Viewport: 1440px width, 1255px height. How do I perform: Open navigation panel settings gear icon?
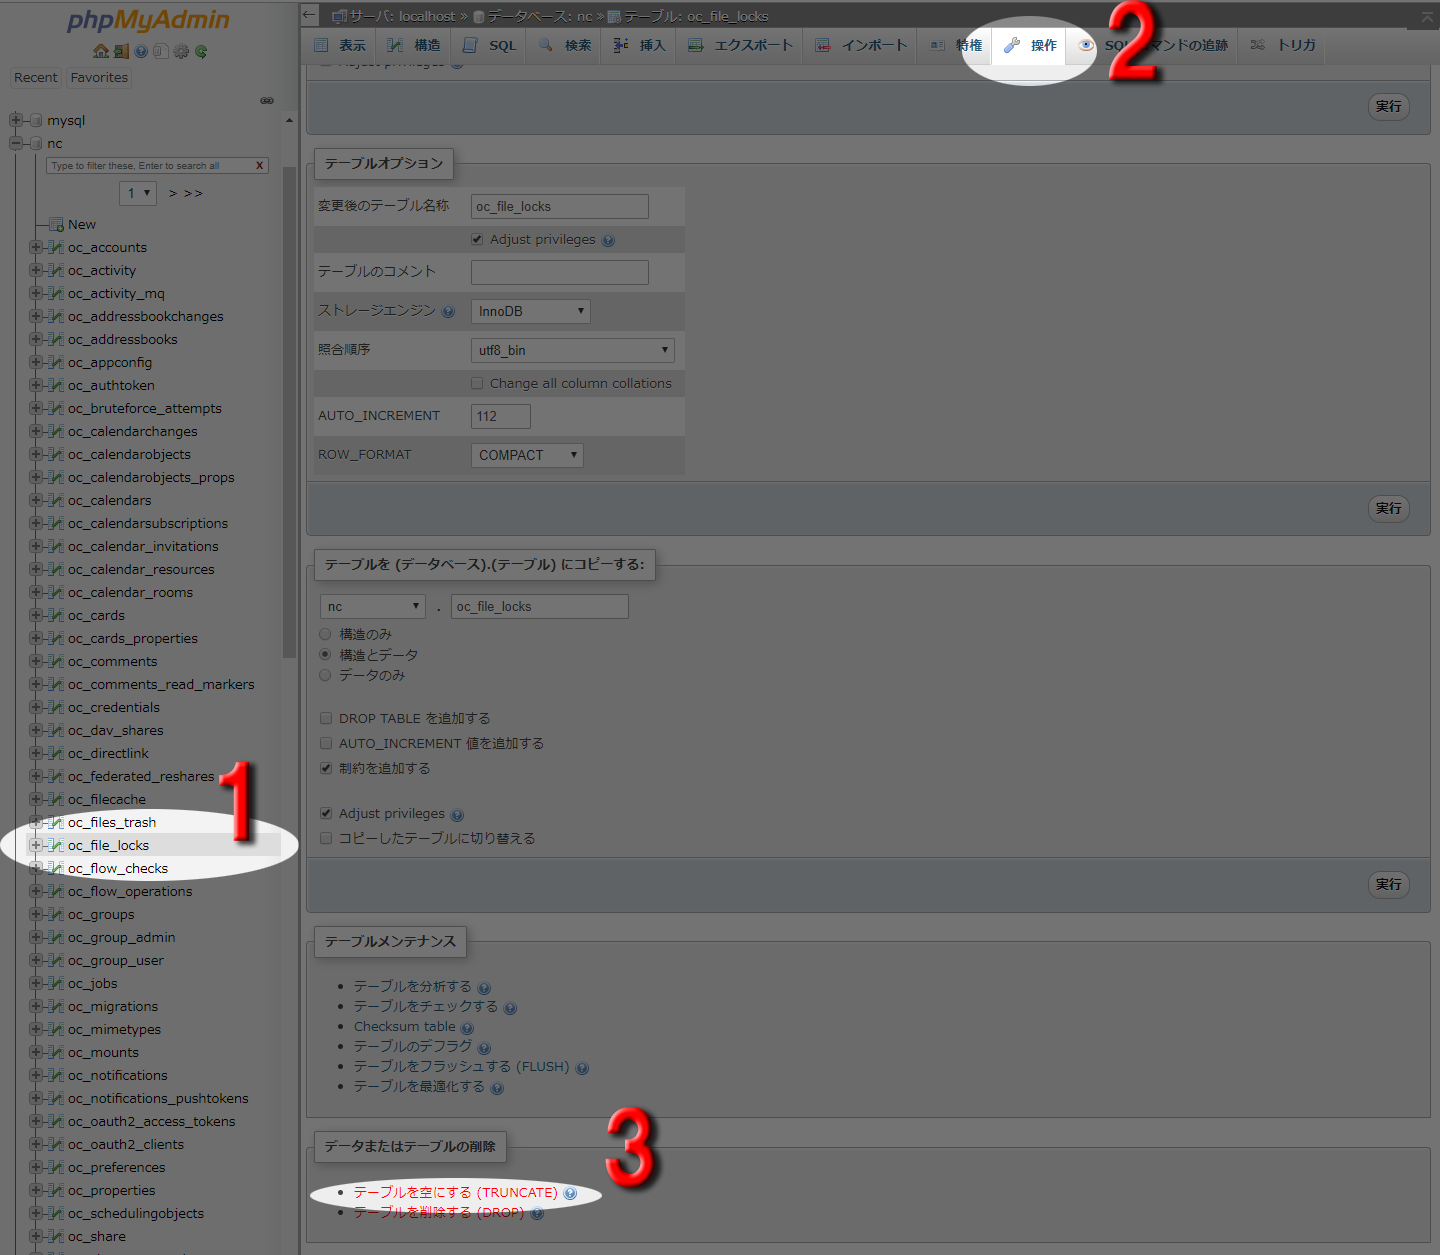[181, 51]
